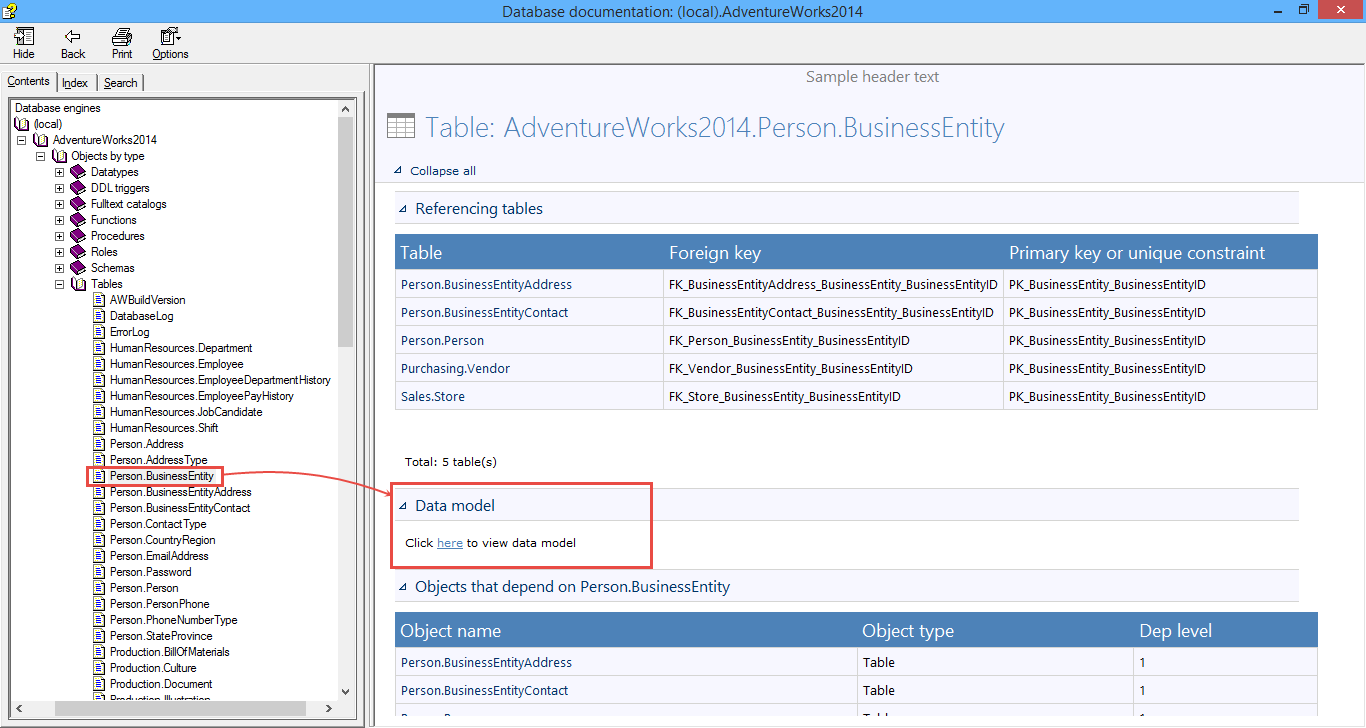
Task: Select HumanResources.JobCandidate in the tree
Action: point(186,412)
